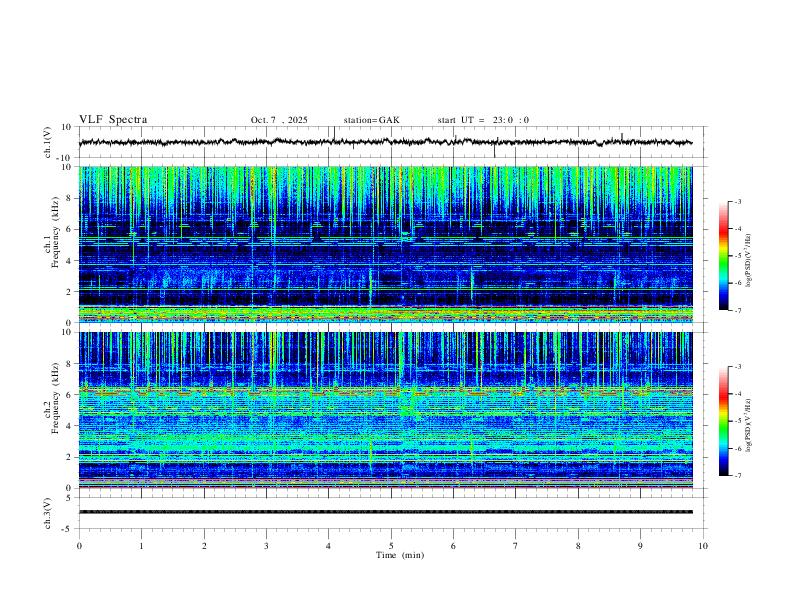Click the ch.1 voltage waveform trace
This screenshot has width=792, height=612.
(x=385, y=142)
